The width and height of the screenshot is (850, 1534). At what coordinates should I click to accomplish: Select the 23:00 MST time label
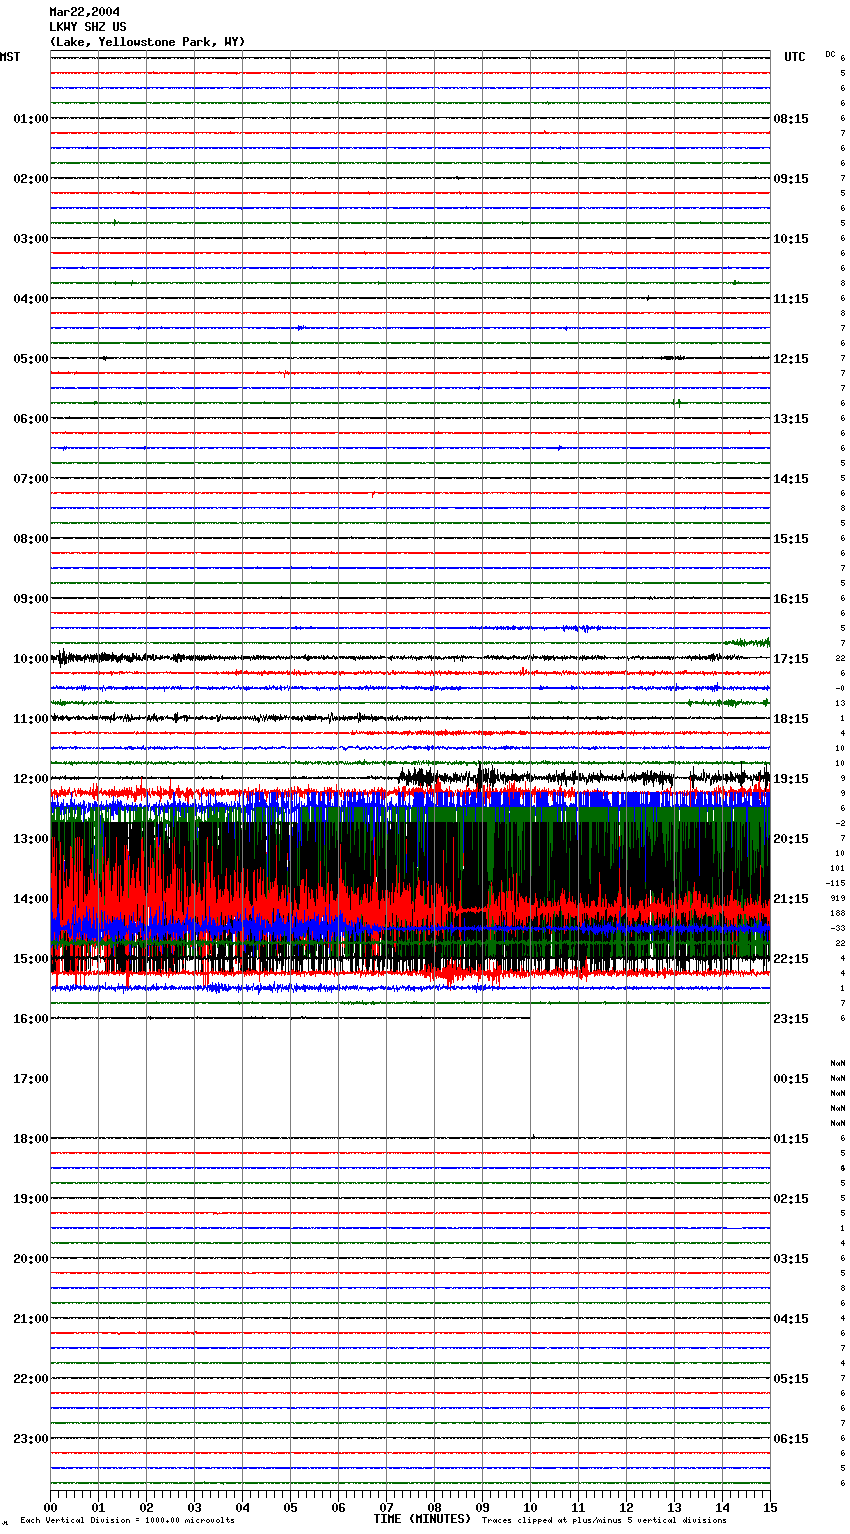click(x=30, y=1439)
